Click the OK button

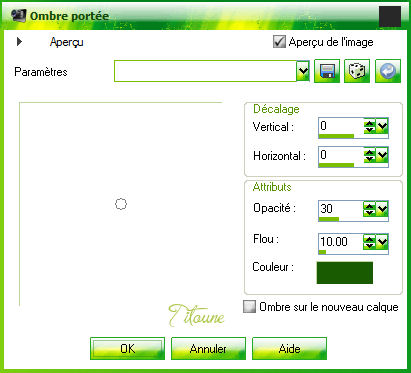pos(127,348)
